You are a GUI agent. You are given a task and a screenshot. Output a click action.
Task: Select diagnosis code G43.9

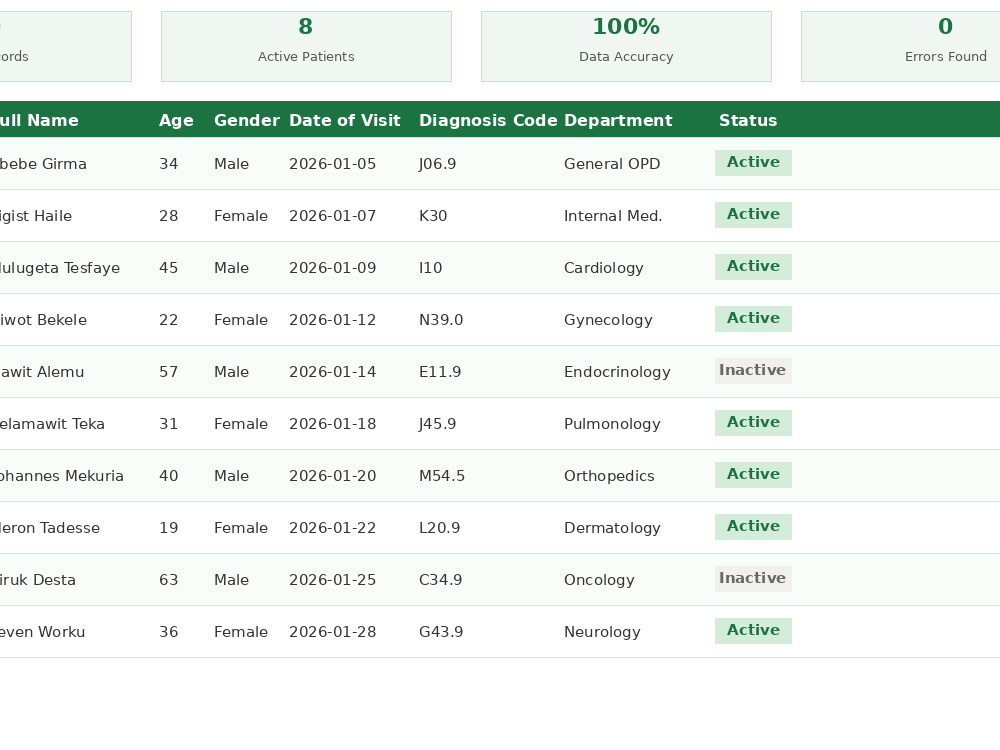pyautogui.click(x=441, y=632)
